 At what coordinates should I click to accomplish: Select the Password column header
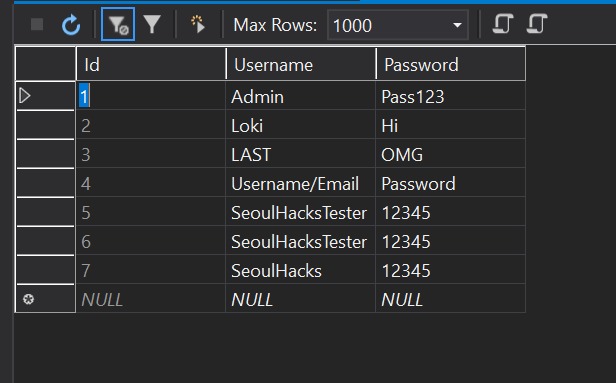tap(451, 64)
